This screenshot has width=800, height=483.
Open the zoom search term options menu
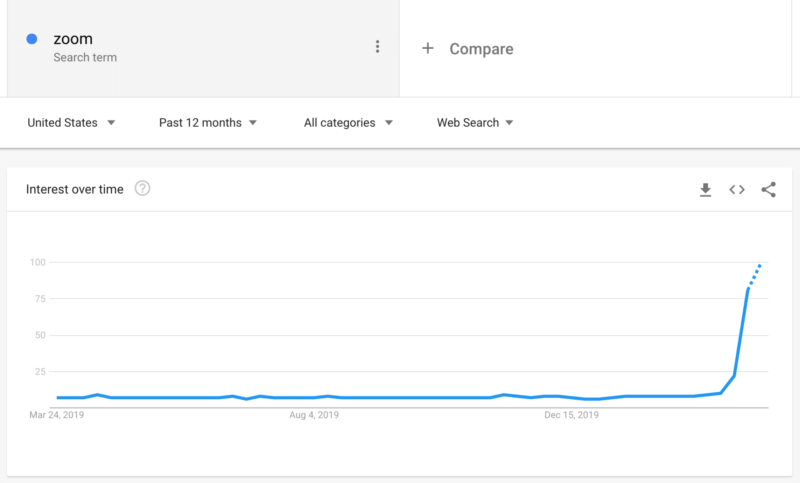[x=377, y=47]
